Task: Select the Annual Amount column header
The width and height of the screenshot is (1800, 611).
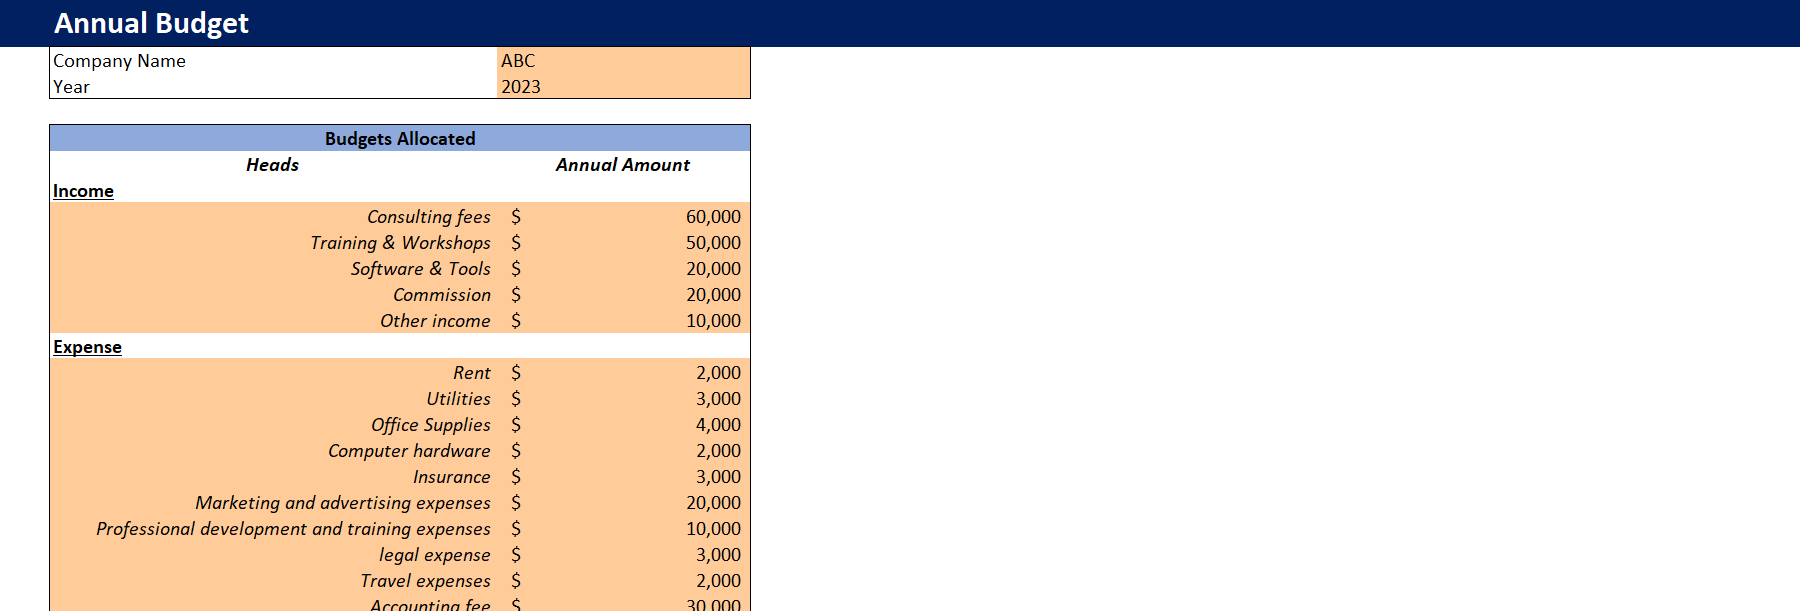Action: pyautogui.click(x=623, y=165)
